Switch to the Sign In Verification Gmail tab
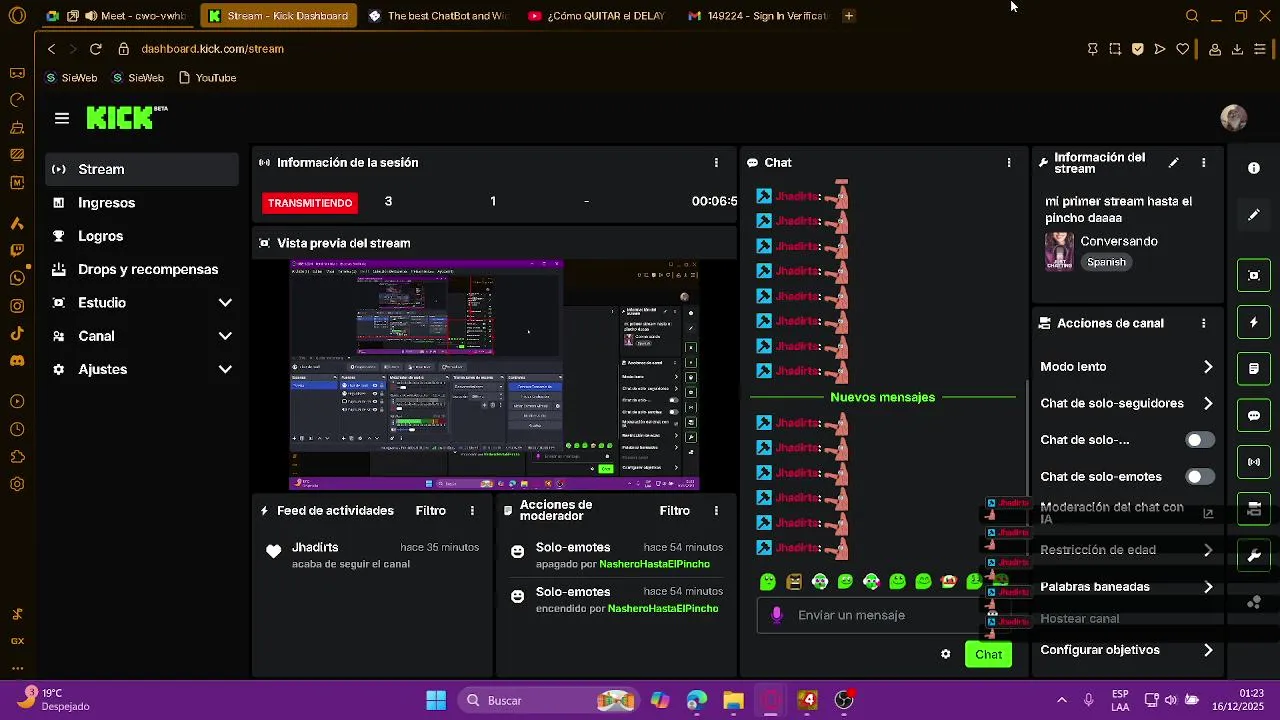This screenshot has width=1280, height=720. pyautogui.click(x=758, y=16)
